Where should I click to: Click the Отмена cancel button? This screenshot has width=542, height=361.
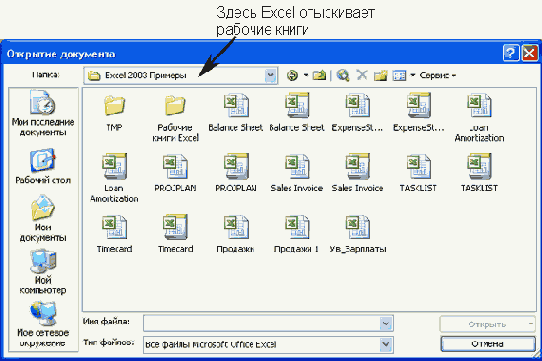pos(488,344)
